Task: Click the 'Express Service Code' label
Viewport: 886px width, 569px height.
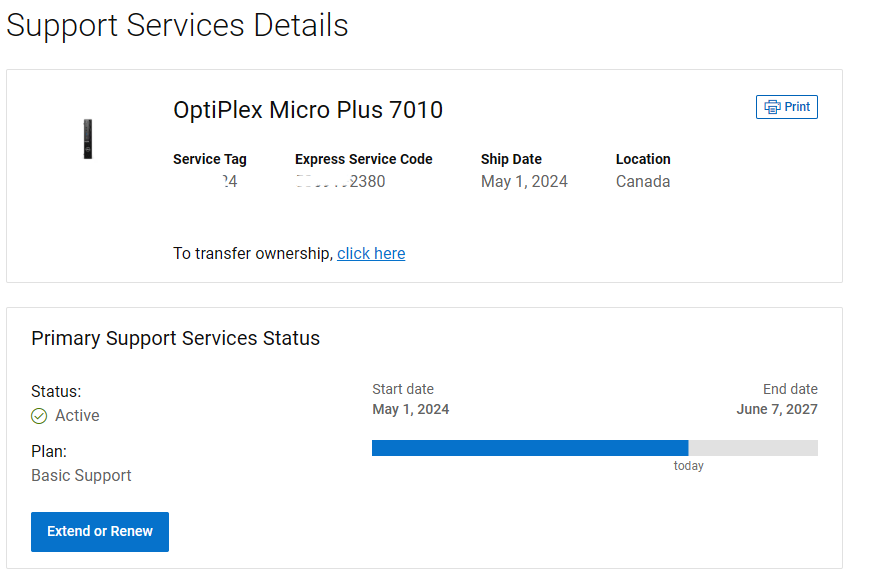Action: pyautogui.click(x=363, y=159)
